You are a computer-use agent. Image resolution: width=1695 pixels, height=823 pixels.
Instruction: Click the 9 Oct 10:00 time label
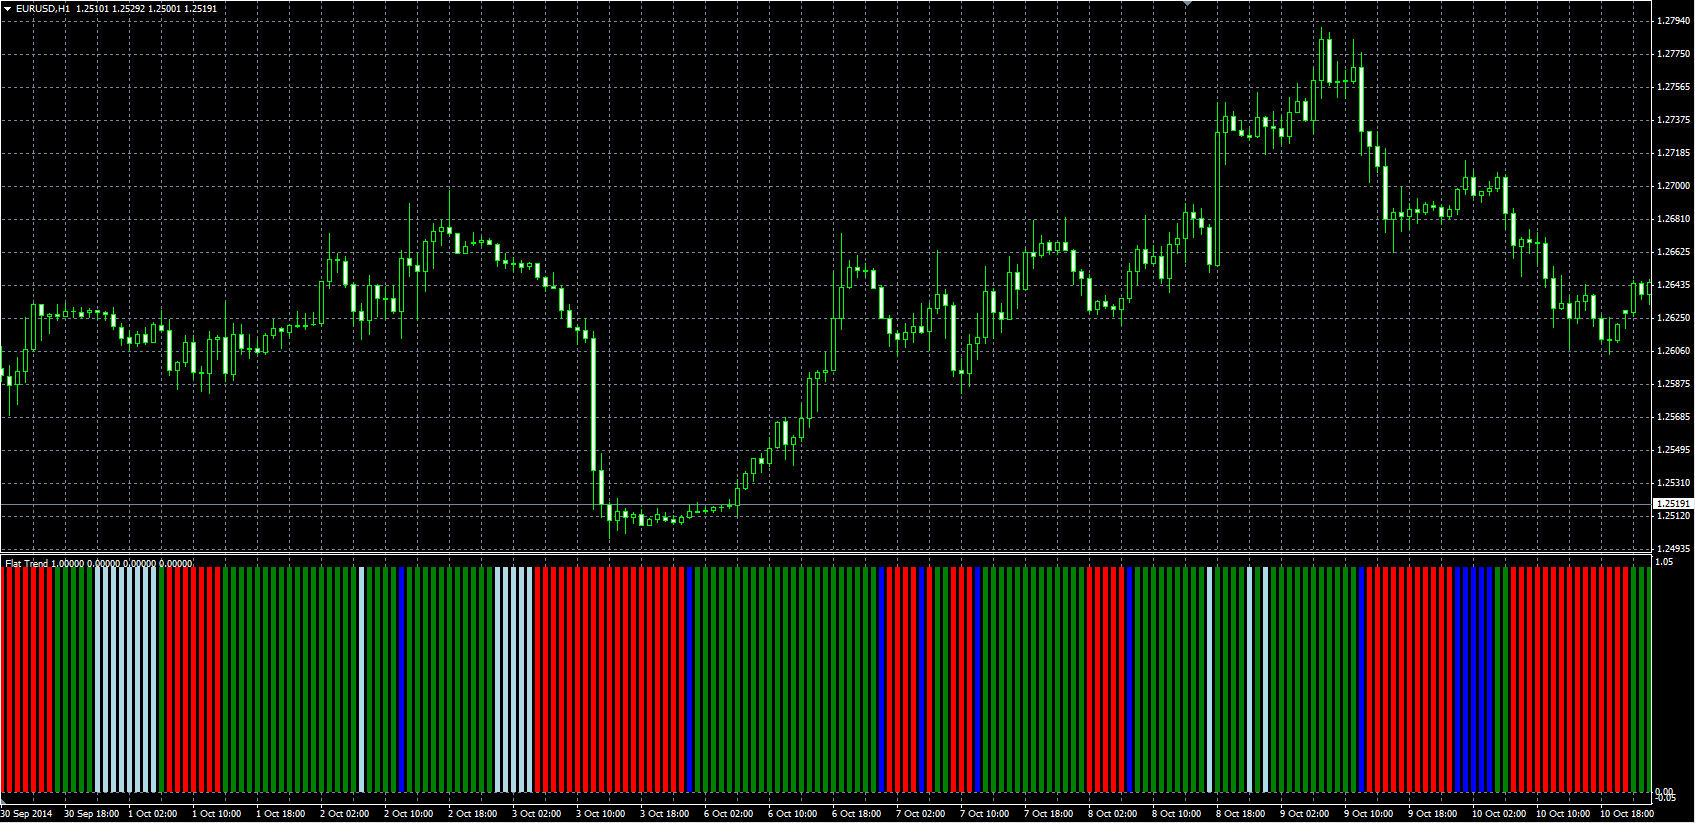point(1369,814)
